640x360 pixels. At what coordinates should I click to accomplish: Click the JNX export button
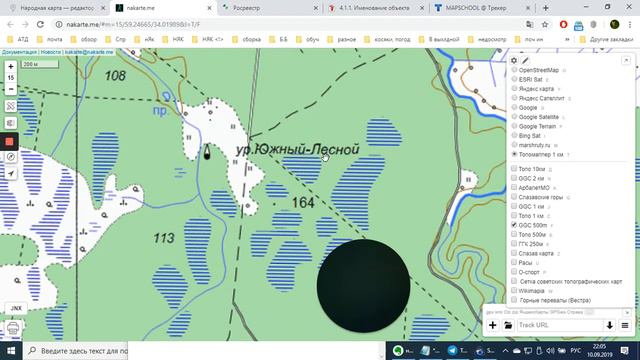16,308
